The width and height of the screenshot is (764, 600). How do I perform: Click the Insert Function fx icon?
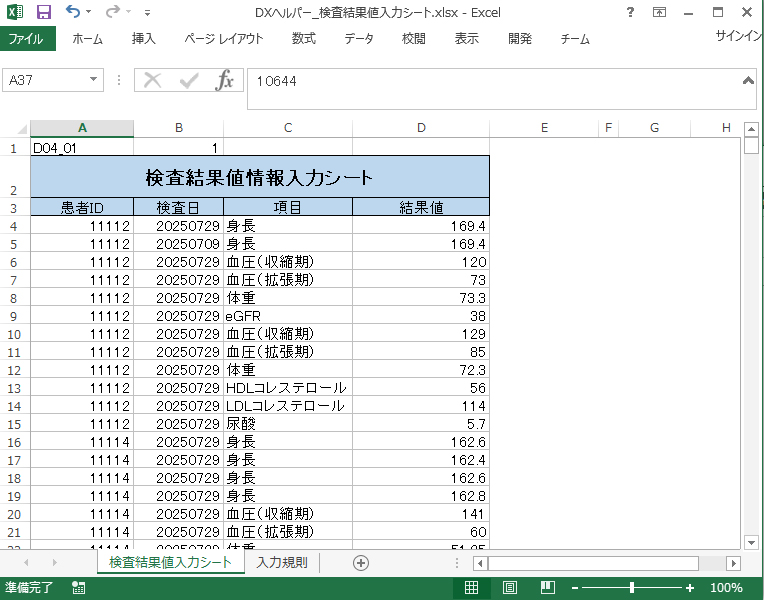click(x=225, y=81)
